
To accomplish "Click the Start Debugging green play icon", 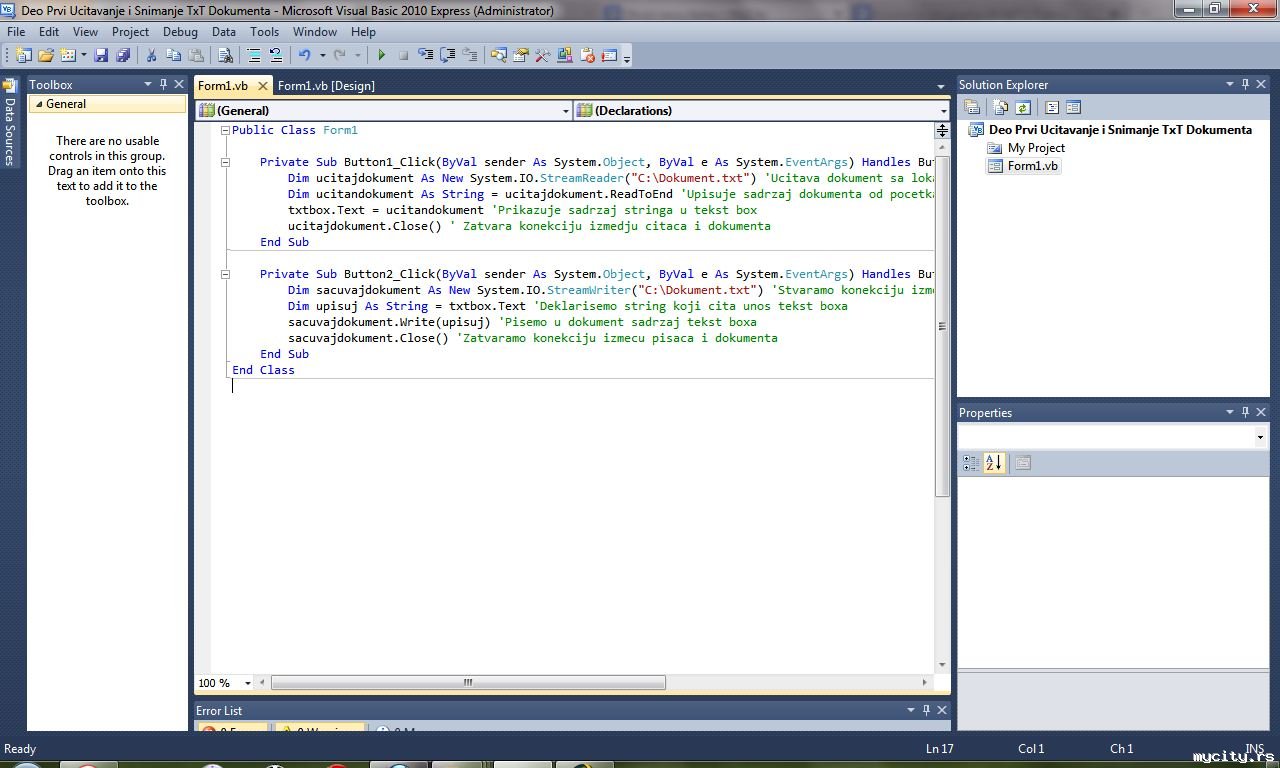I will point(381,56).
